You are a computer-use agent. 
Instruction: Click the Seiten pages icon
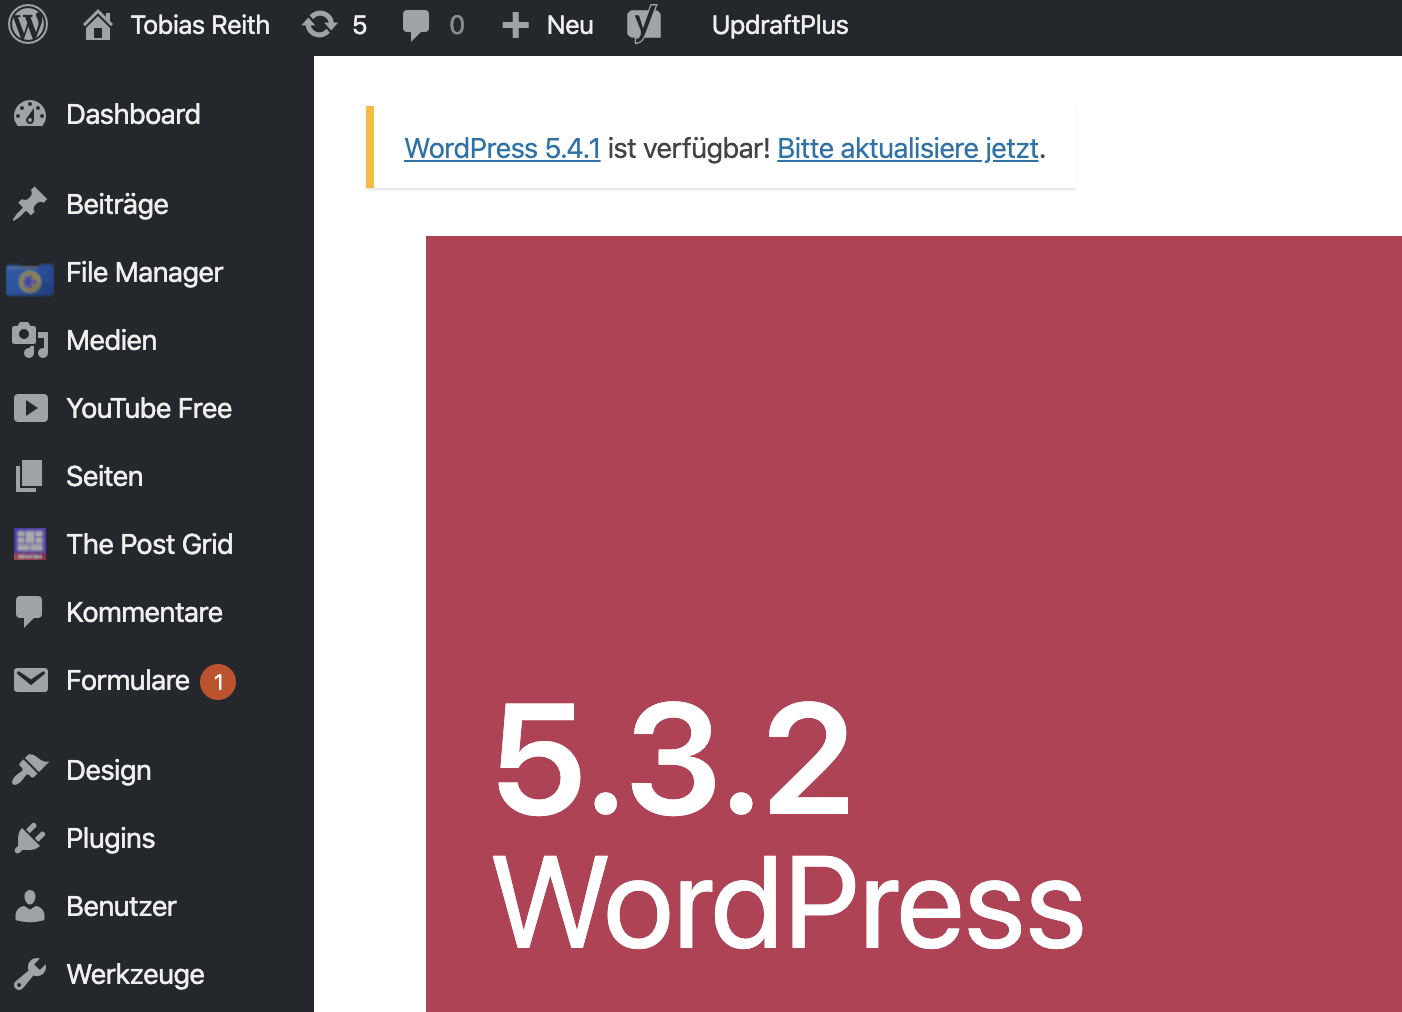pos(30,476)
